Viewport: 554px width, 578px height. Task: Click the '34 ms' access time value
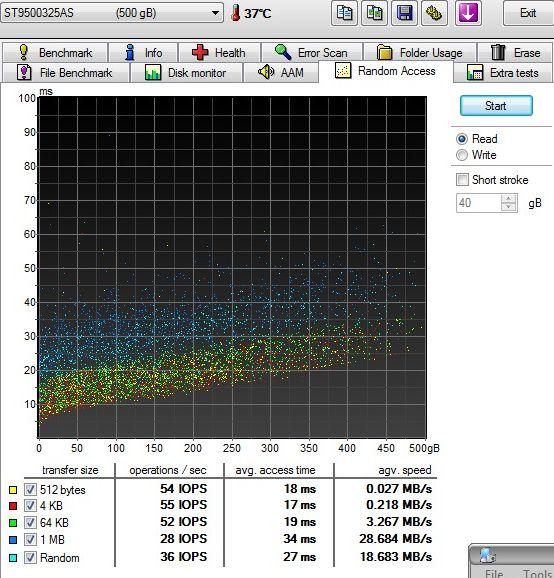tap(299, 539)
